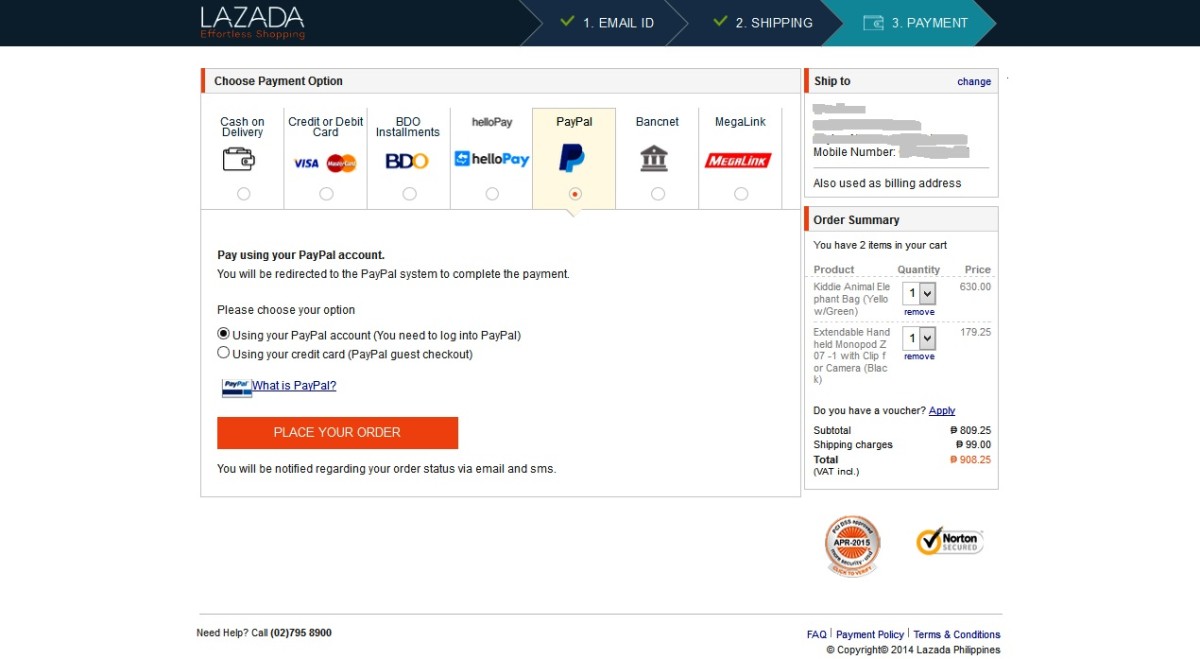Select the Cash on Delivery radio button

pos(243,194)
